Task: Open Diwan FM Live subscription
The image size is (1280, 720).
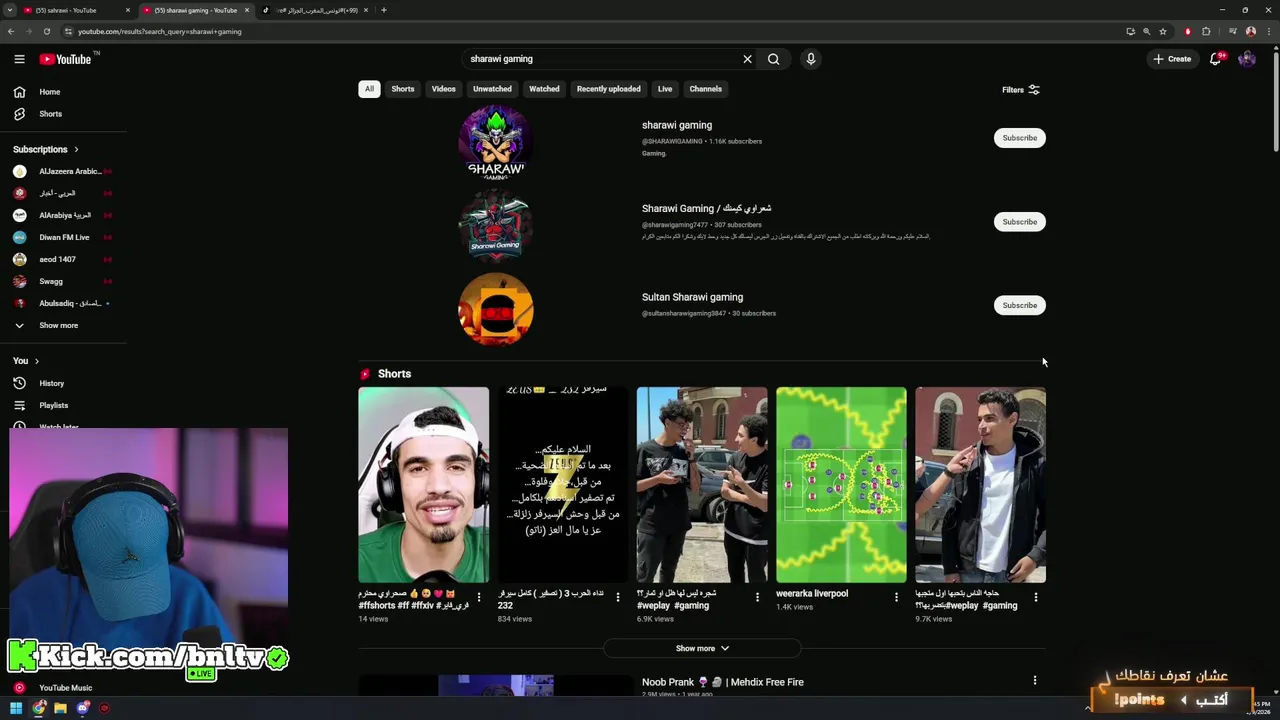Action: coord(63,237)
